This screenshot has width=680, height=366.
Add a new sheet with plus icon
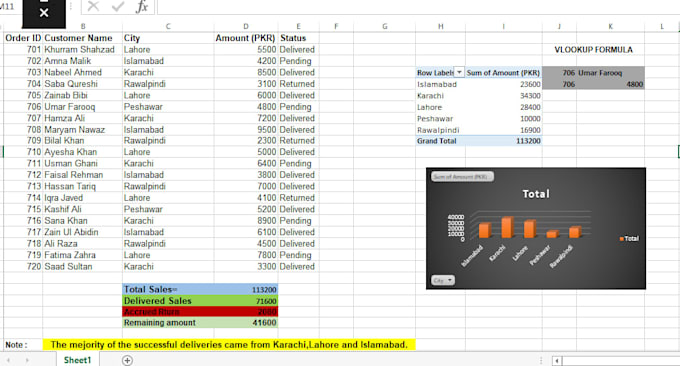[127, 360]
